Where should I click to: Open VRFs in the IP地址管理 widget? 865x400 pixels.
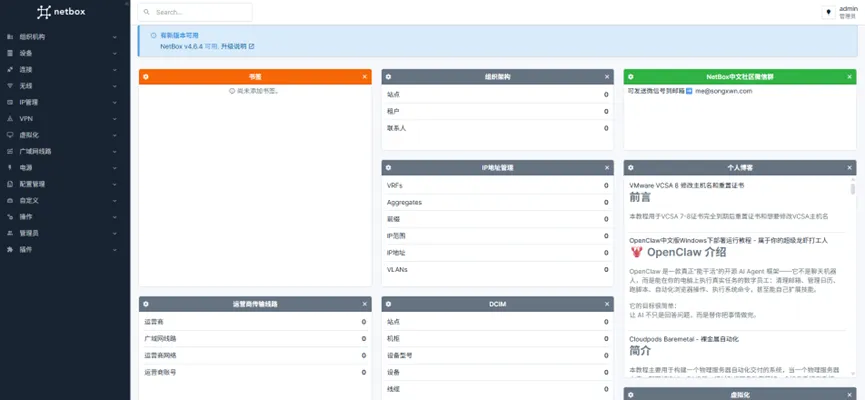pos(498,185)
